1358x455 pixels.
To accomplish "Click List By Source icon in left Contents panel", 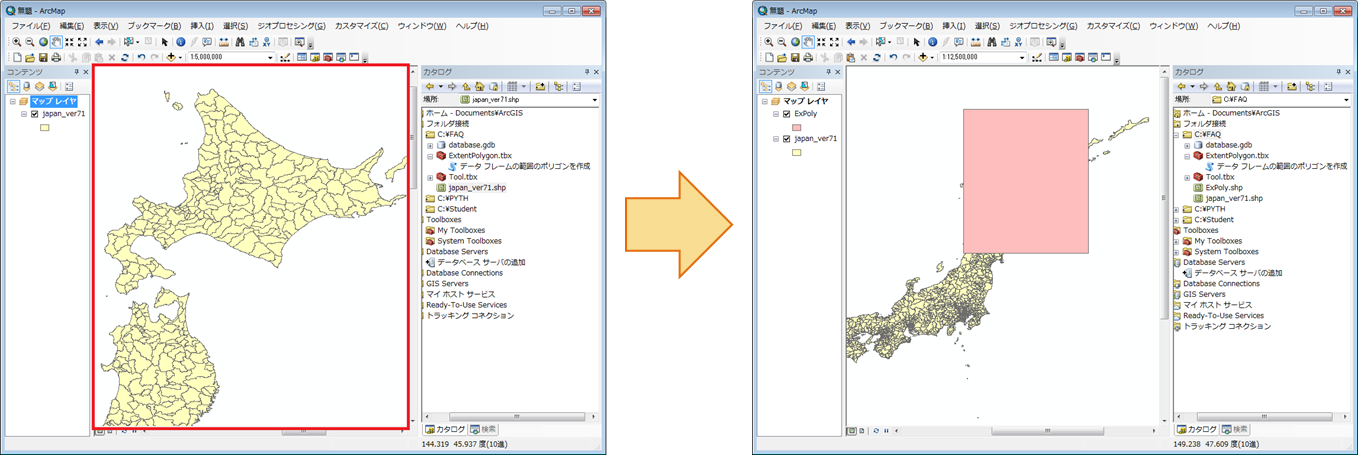I will 27,87.
